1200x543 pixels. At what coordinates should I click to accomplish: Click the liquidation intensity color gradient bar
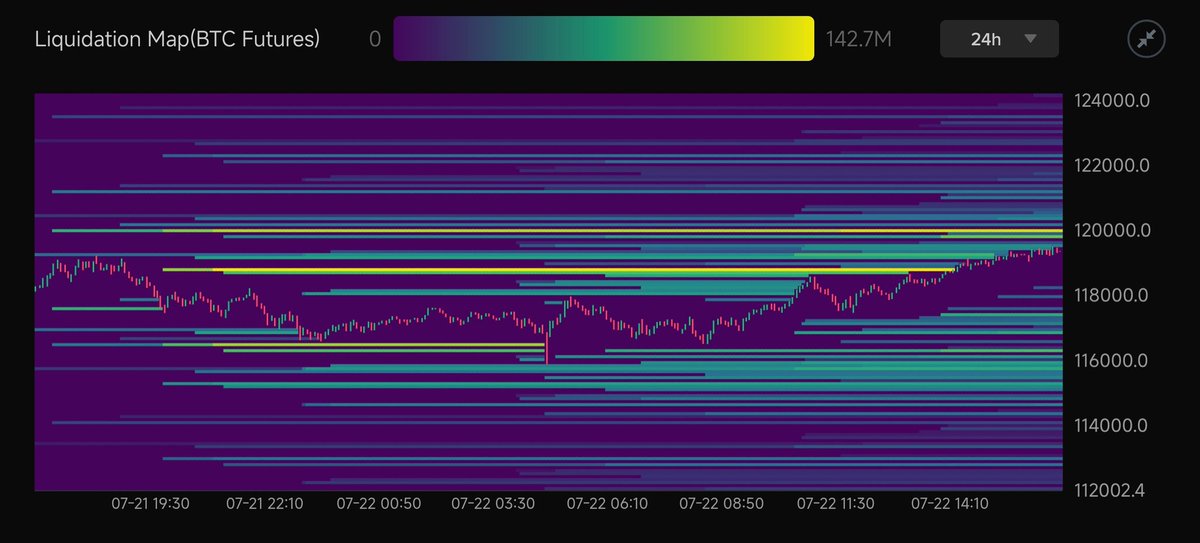[x=604, y=39]
